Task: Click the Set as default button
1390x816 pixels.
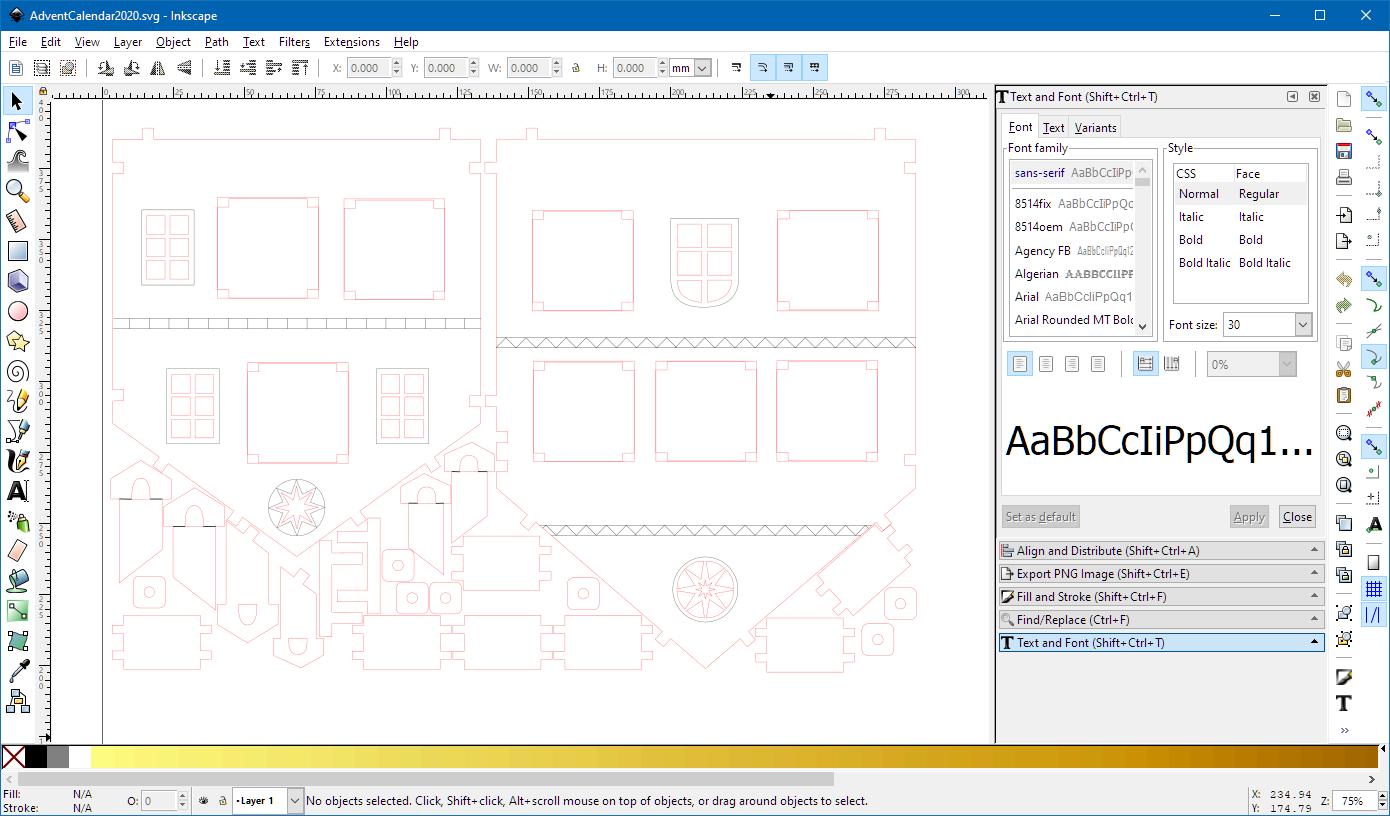Action: [x=1041, y=517]
